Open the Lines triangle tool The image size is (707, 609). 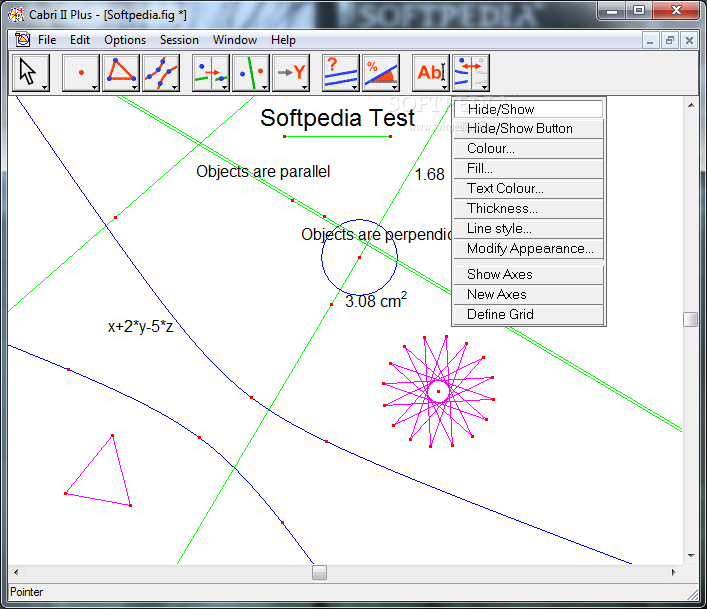120,73
